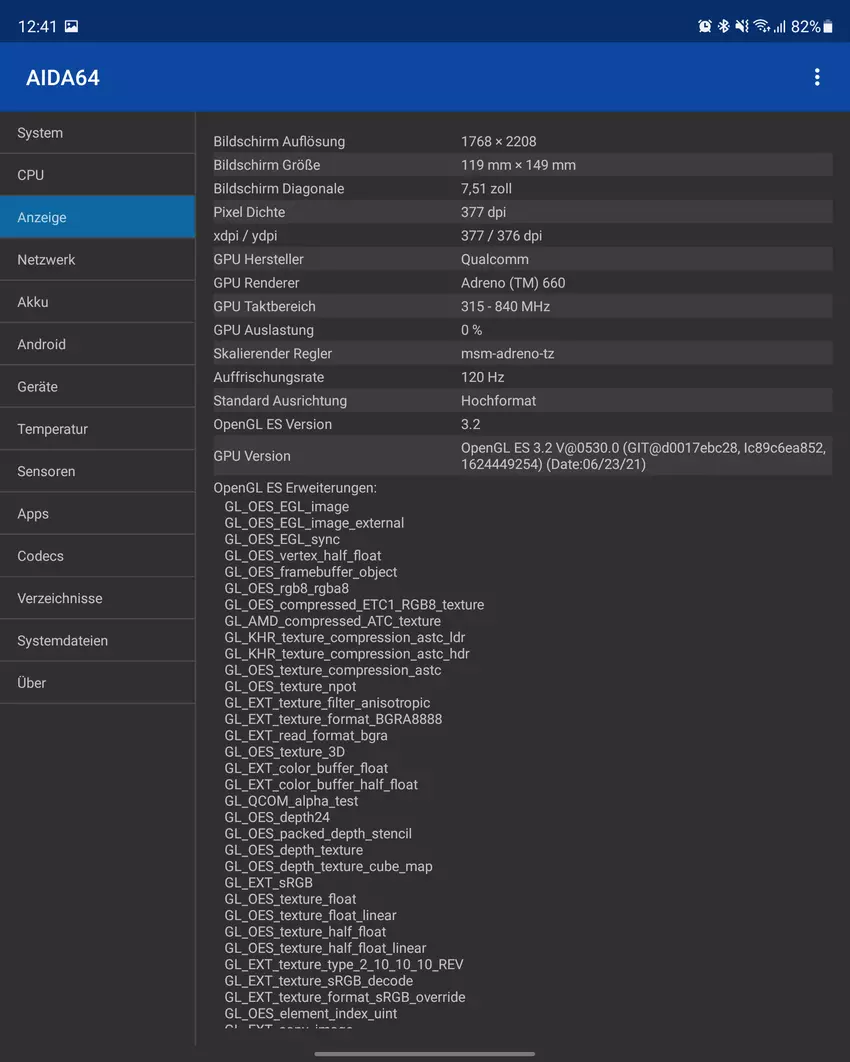Tap the image notification icon

[x=71, y=27]
